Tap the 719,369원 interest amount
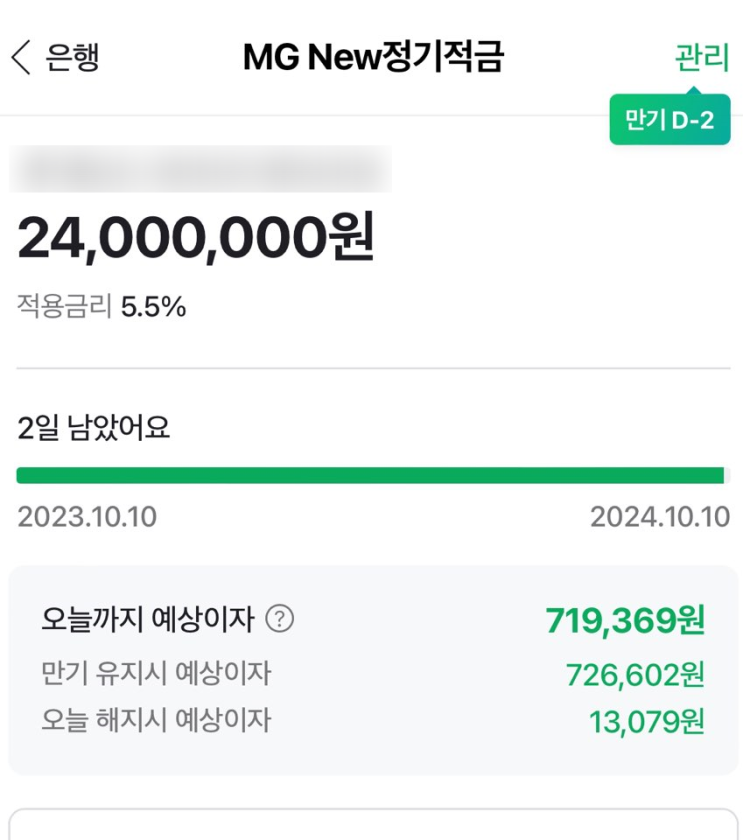743x840 pixels. pos(625,621)
